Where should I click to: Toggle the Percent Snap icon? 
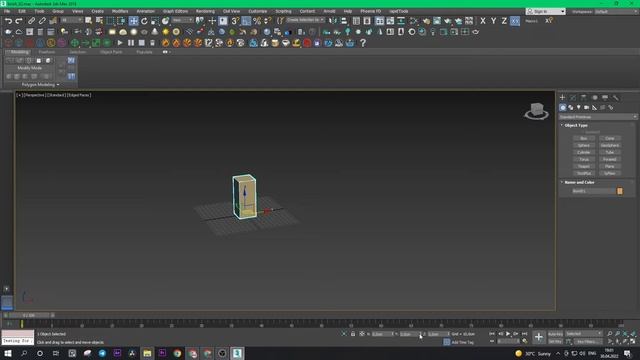pos(257,21)
